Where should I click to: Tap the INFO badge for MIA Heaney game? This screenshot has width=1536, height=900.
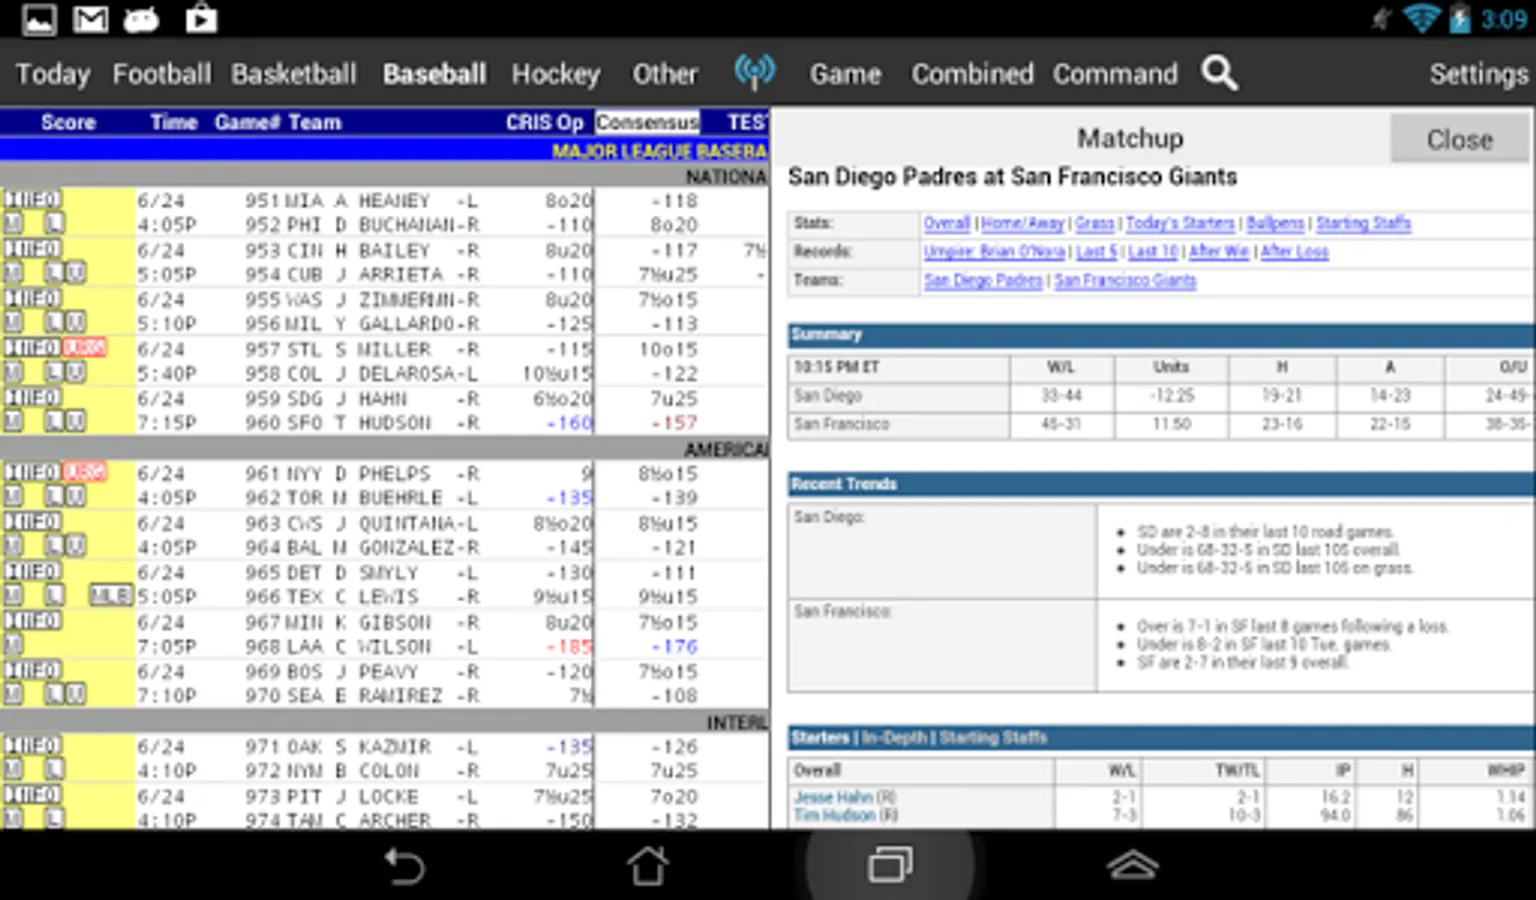[32, 199]
